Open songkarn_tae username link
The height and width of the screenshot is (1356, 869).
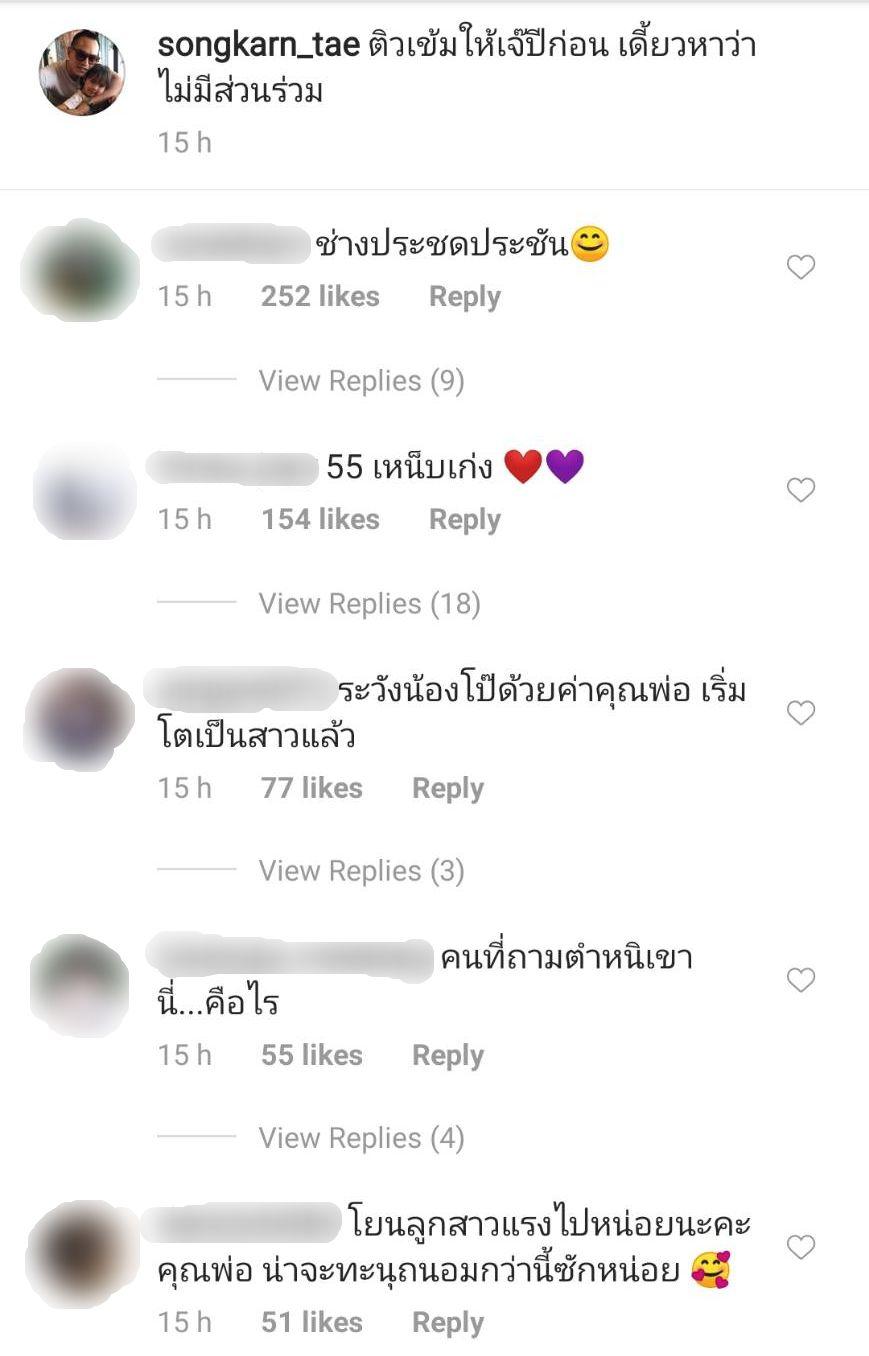point(259,47)
